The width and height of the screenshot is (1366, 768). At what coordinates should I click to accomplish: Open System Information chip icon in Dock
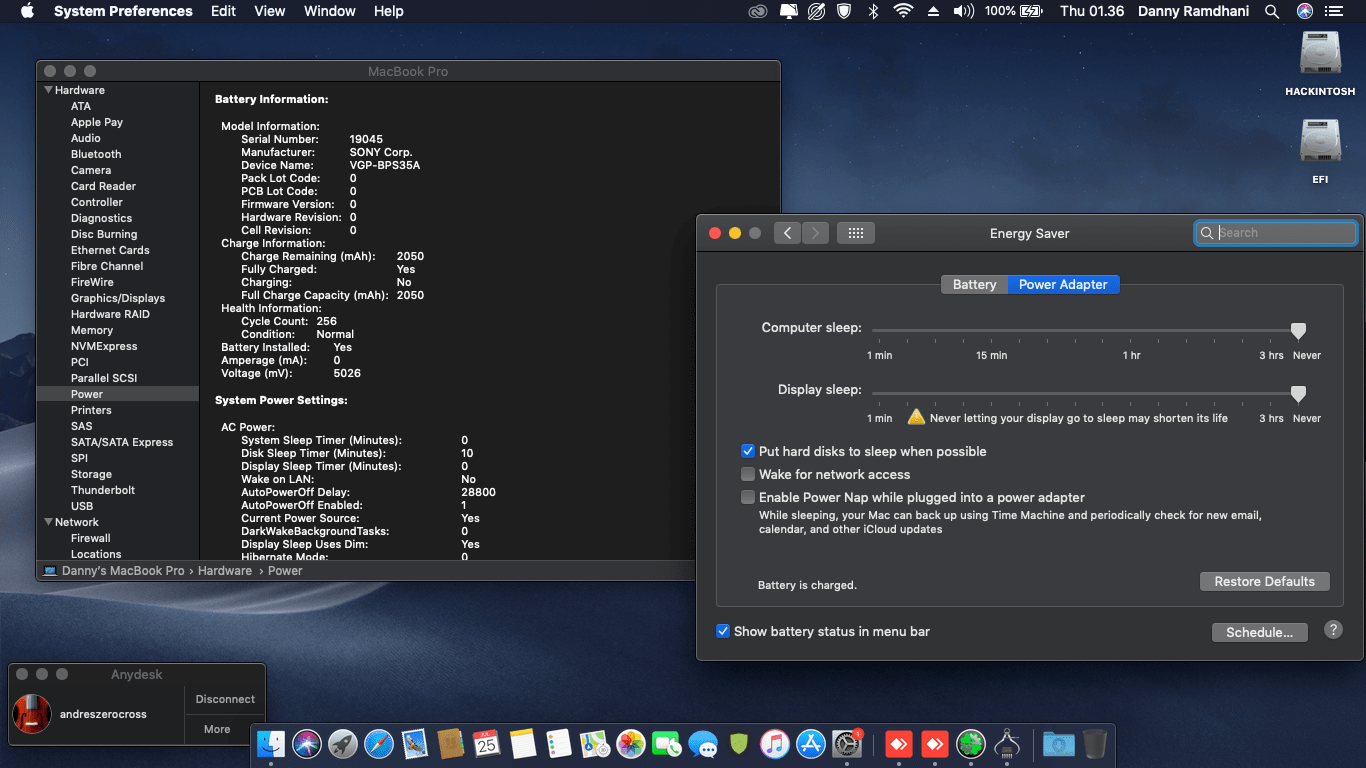[x=1007, y=744]
